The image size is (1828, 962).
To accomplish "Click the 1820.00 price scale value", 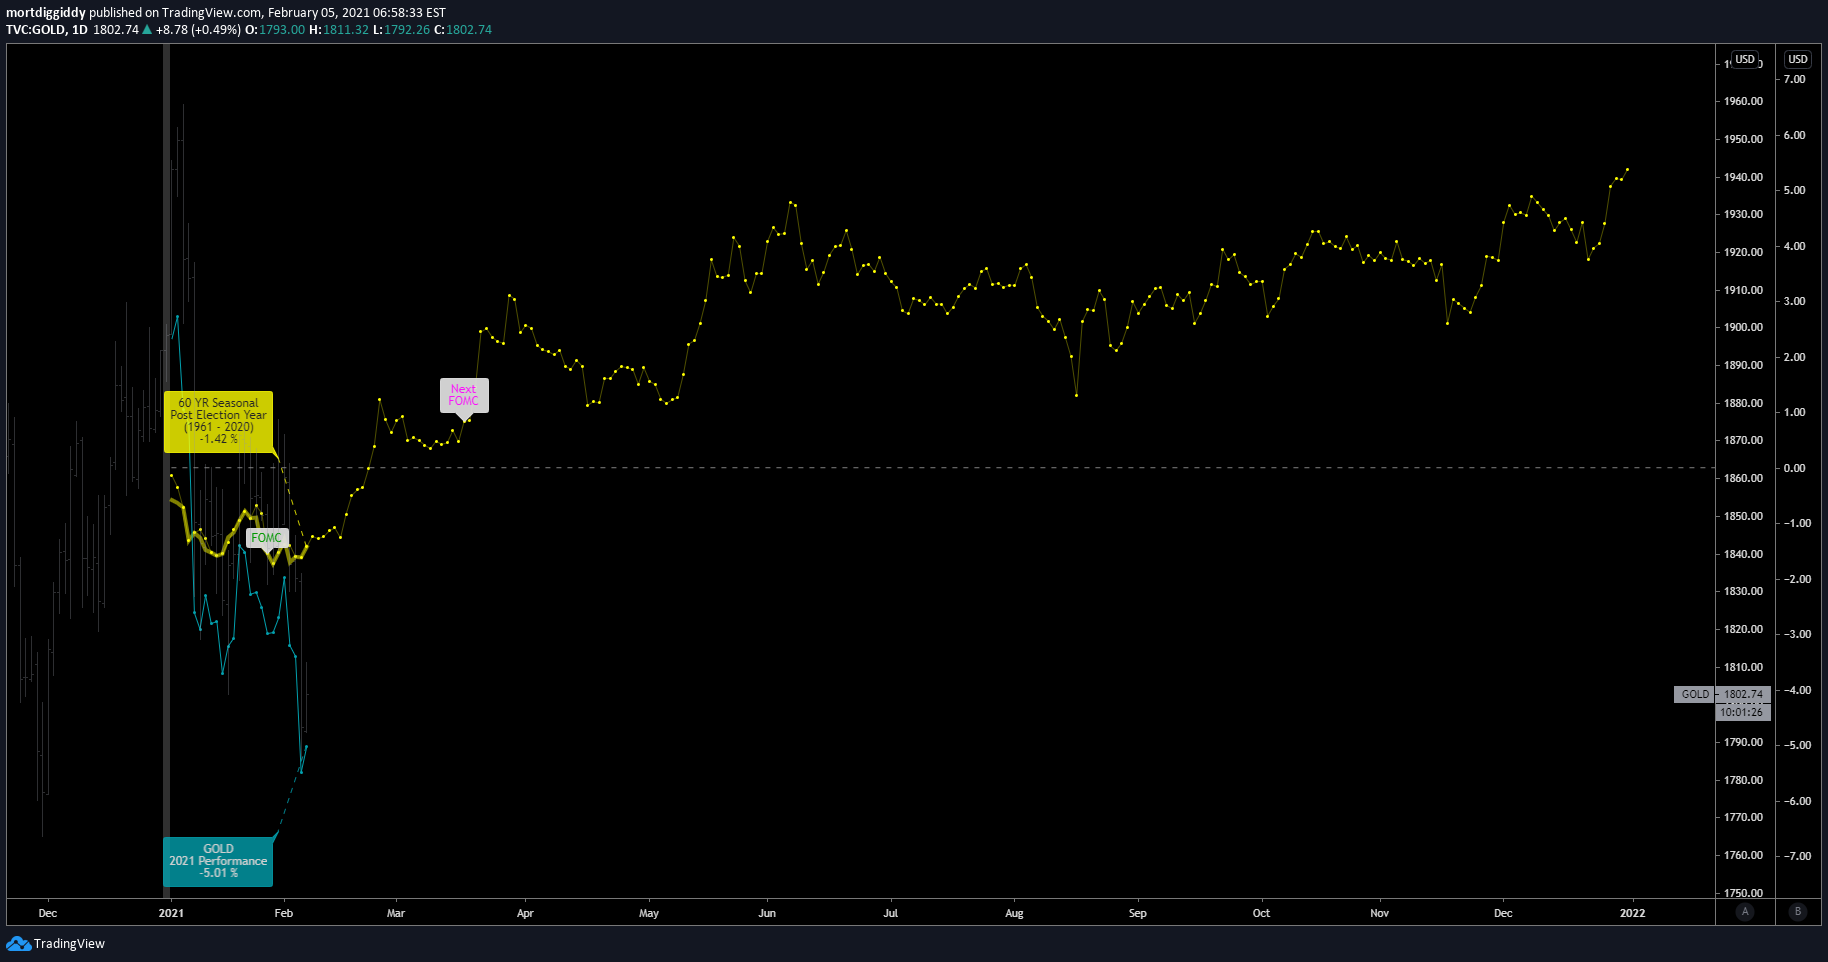I will (1743, 629).
